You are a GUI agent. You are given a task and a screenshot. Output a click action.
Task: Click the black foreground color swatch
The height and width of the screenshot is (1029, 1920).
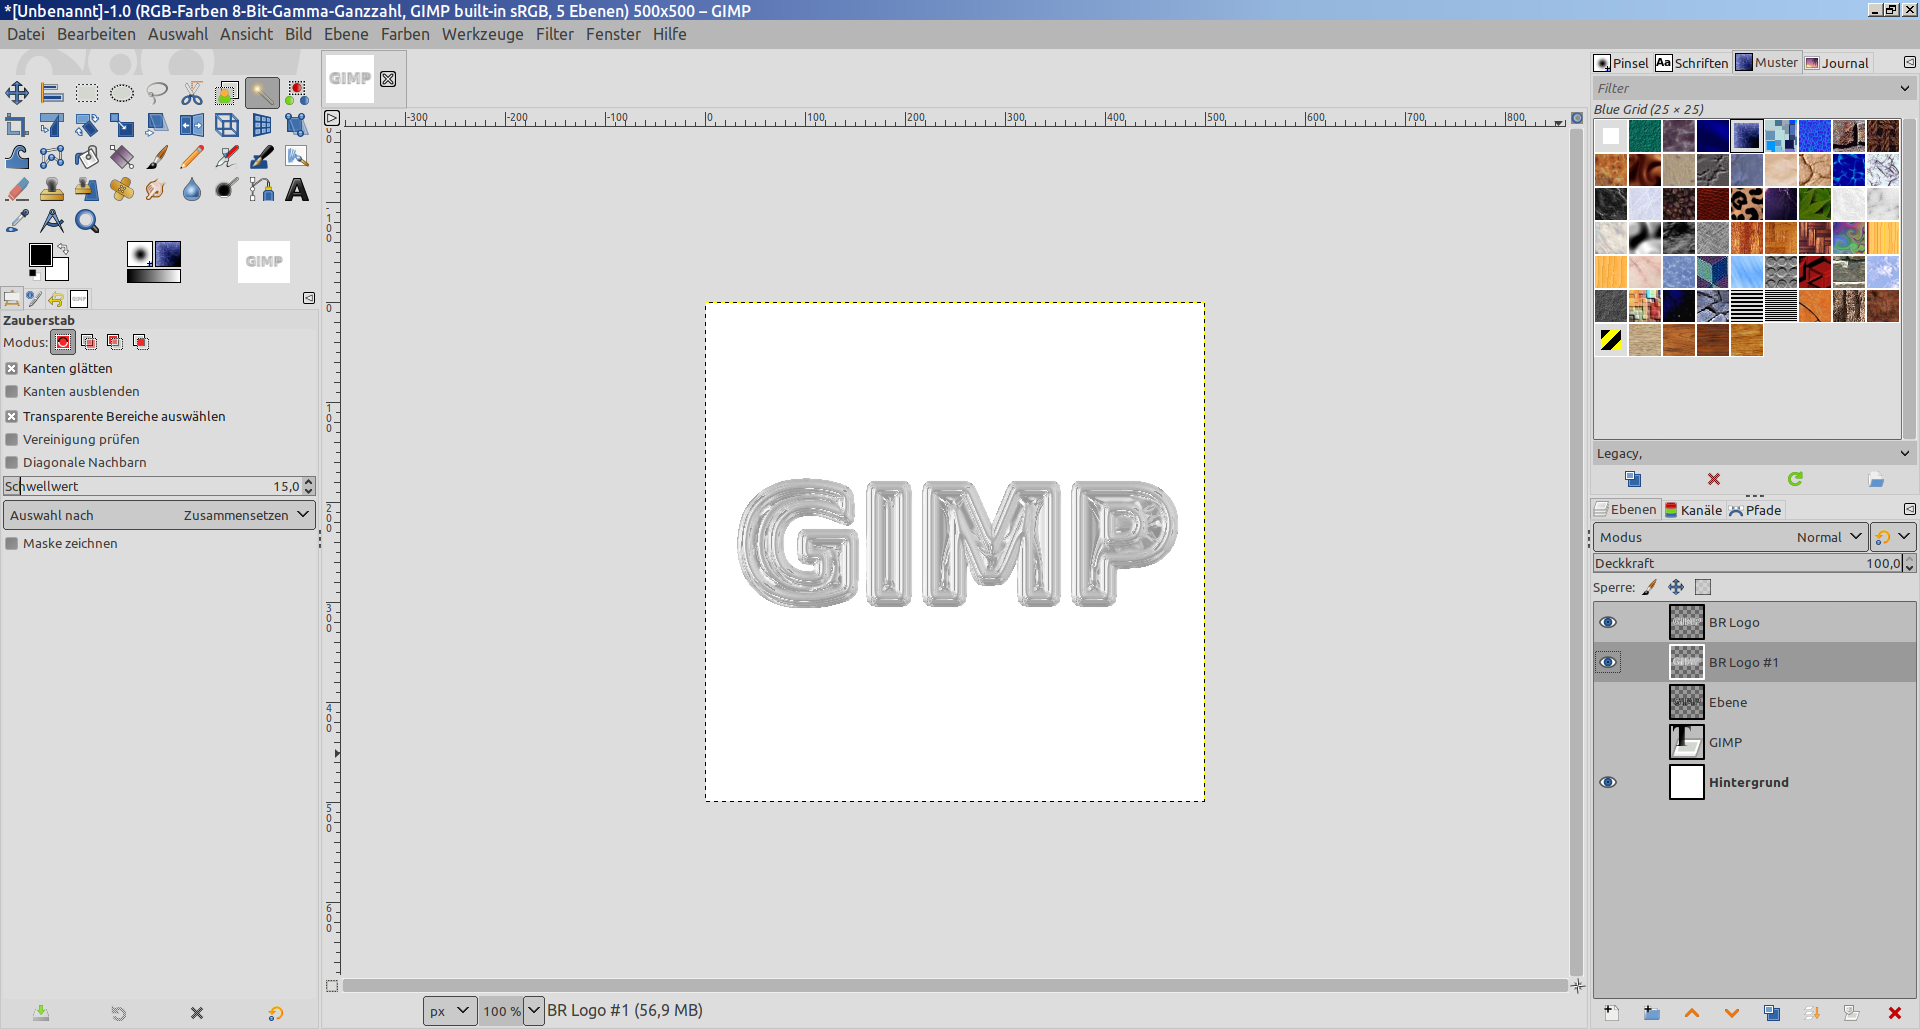click(40, 255)
